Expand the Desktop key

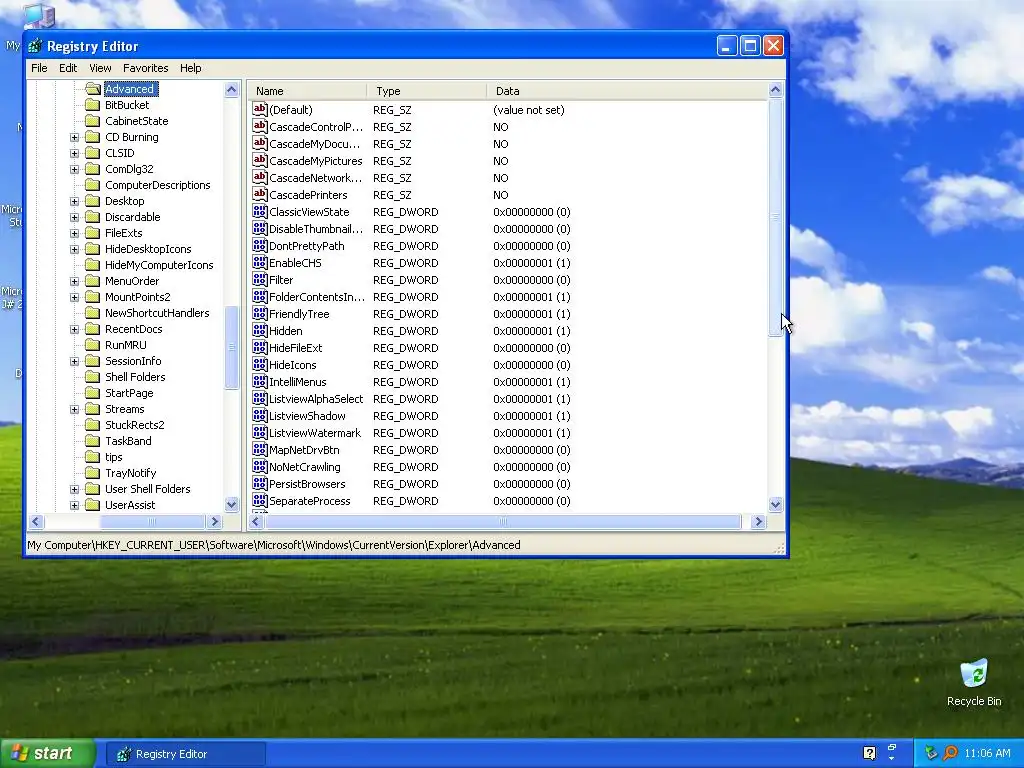coord(74,201)
